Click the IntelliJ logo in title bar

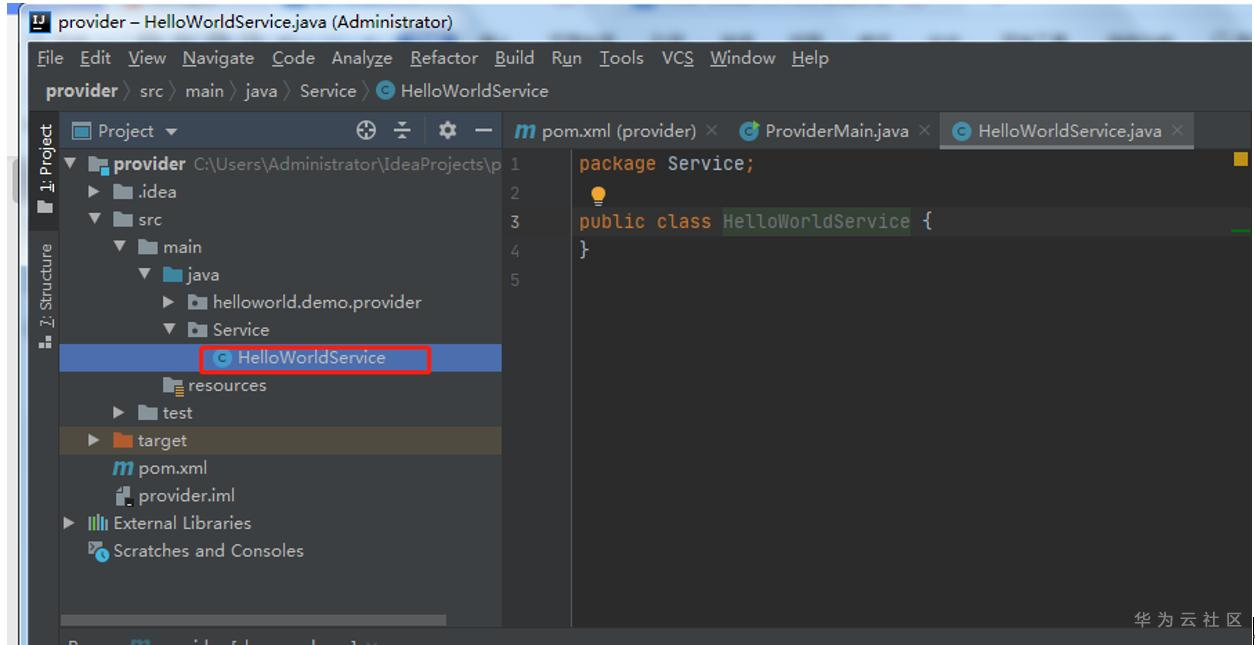coord(42,21)
